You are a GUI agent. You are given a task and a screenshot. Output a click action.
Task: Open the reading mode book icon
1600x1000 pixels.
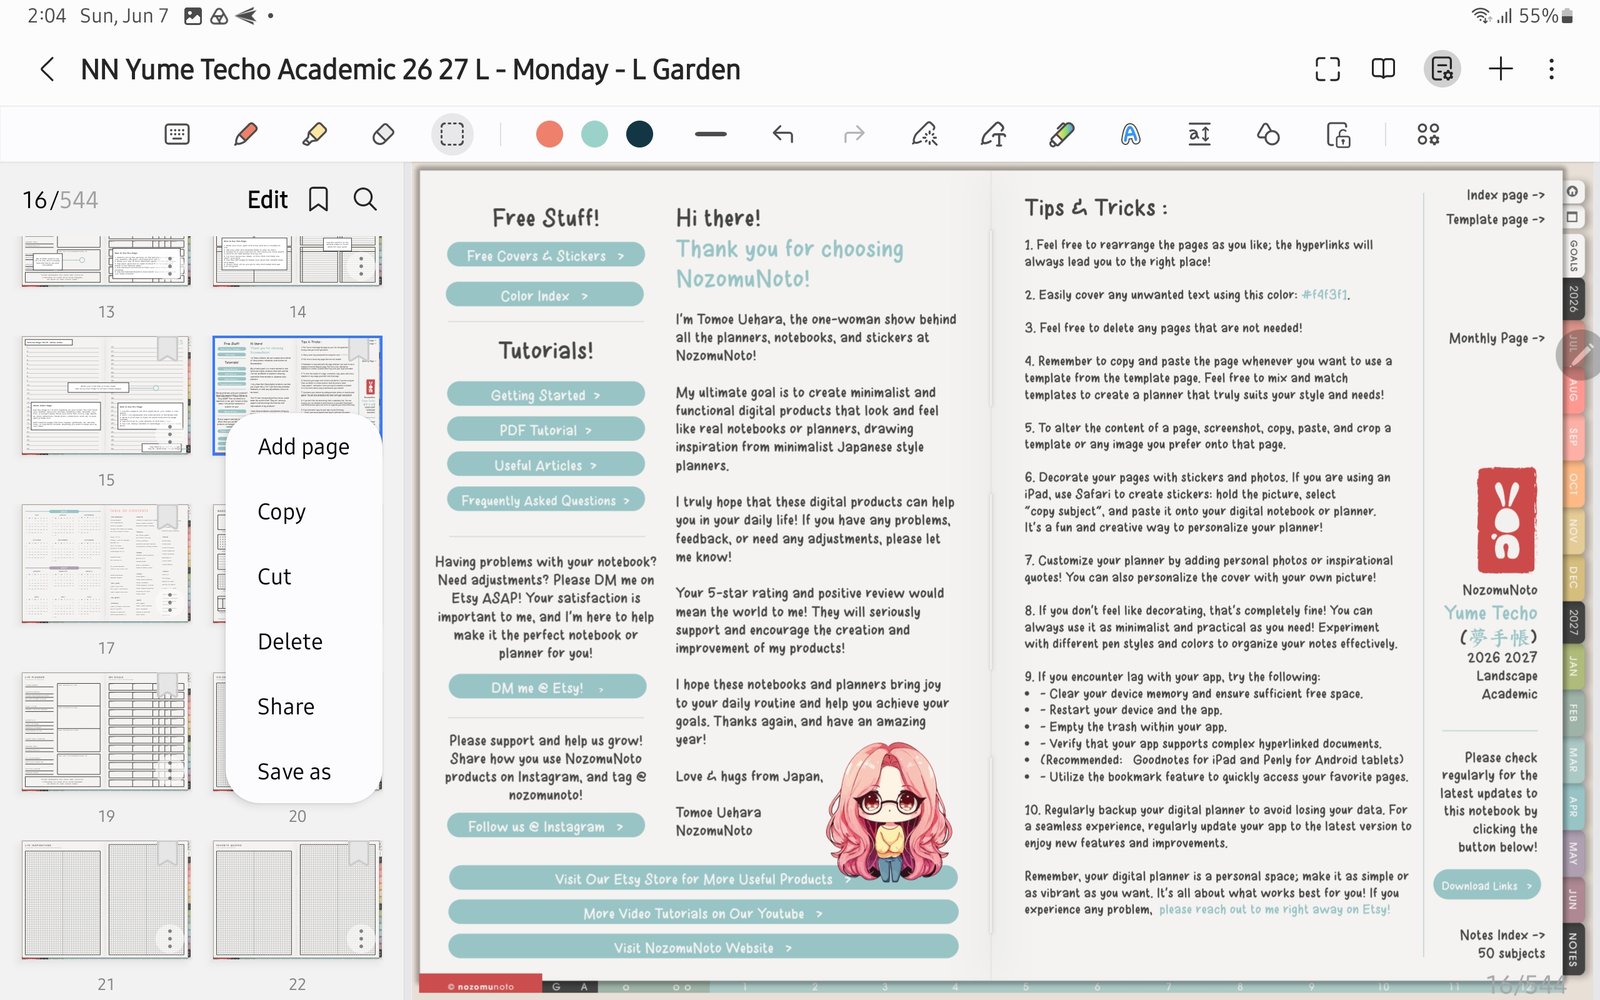pos(1383,69)
